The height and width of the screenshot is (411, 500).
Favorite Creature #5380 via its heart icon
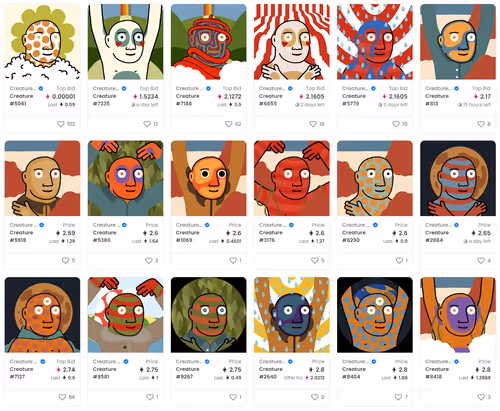click(x=149, y=260)
